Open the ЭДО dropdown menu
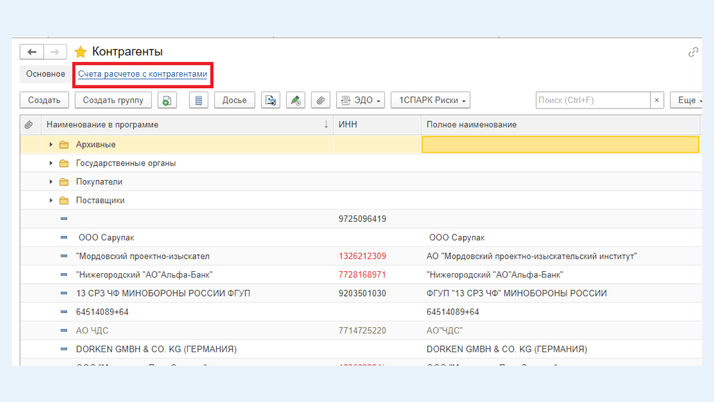This screenshot has height=402, width=714. tap(360, 100)
